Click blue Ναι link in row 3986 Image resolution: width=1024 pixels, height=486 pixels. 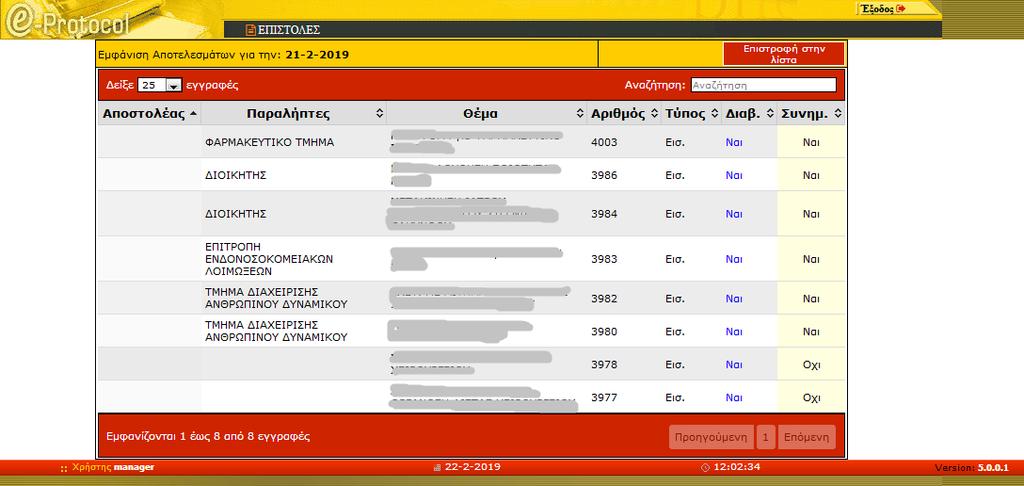pyautogui.click(x=734, y=175)
